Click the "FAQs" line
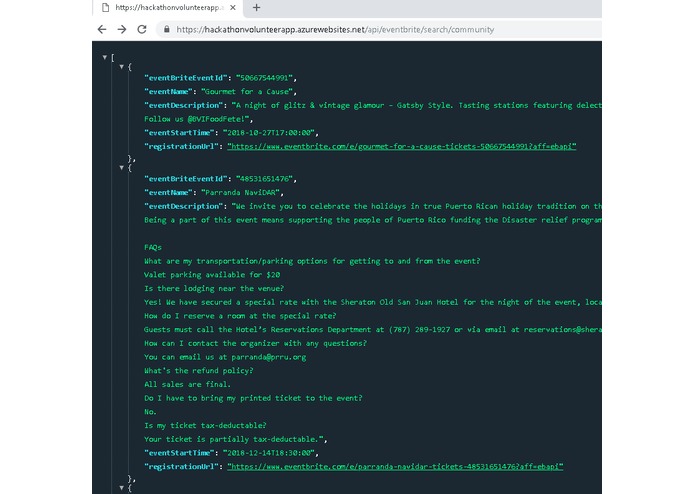Viewport: 695px width, 494px height. tap(153, 248)
